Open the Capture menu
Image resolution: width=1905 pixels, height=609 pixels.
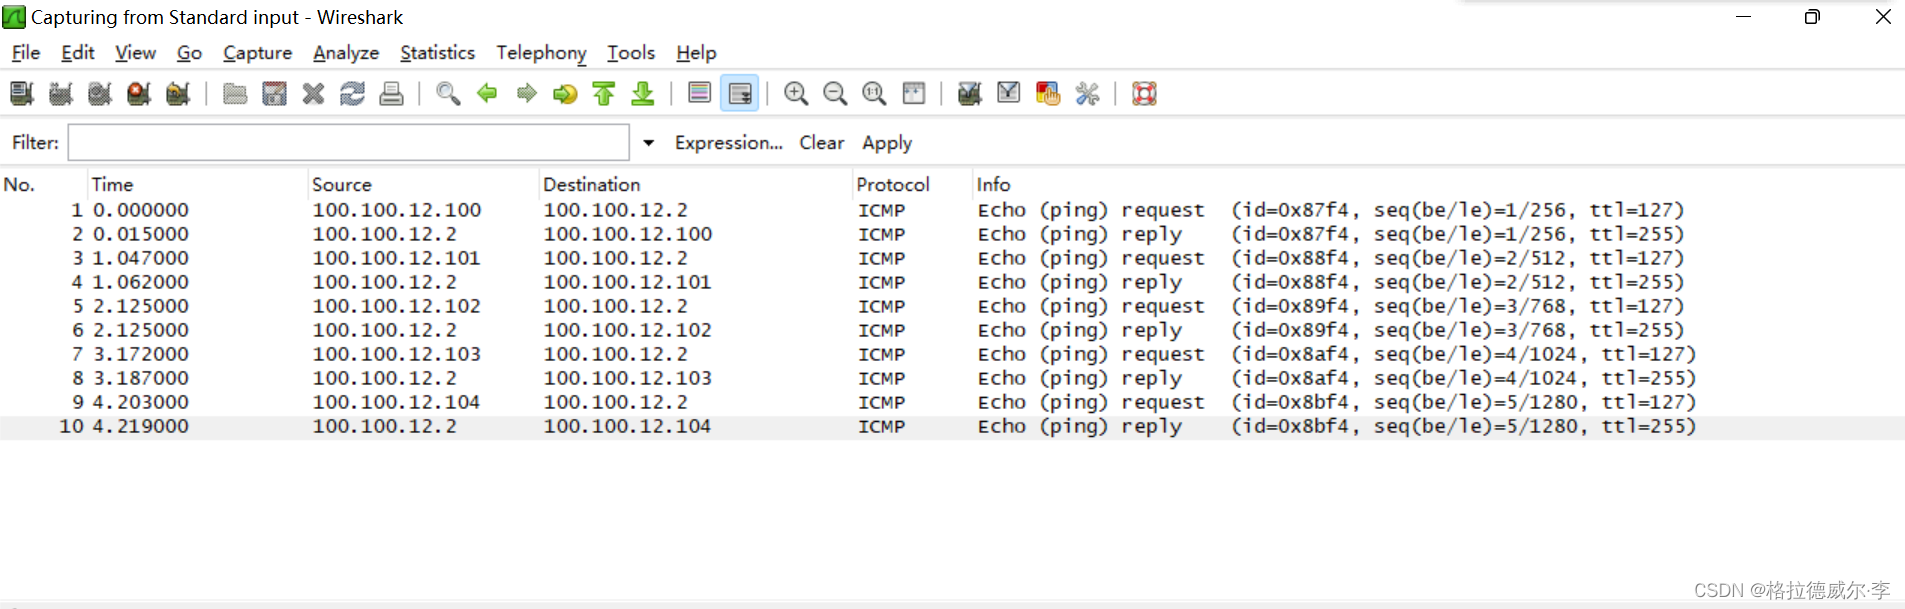coord(257,53)
